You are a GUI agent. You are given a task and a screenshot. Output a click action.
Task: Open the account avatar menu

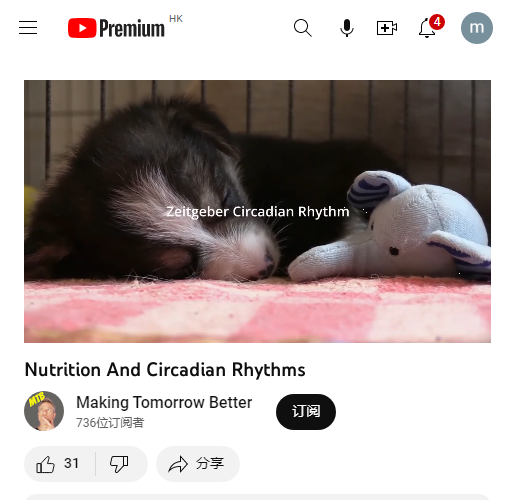pos(477,28)
